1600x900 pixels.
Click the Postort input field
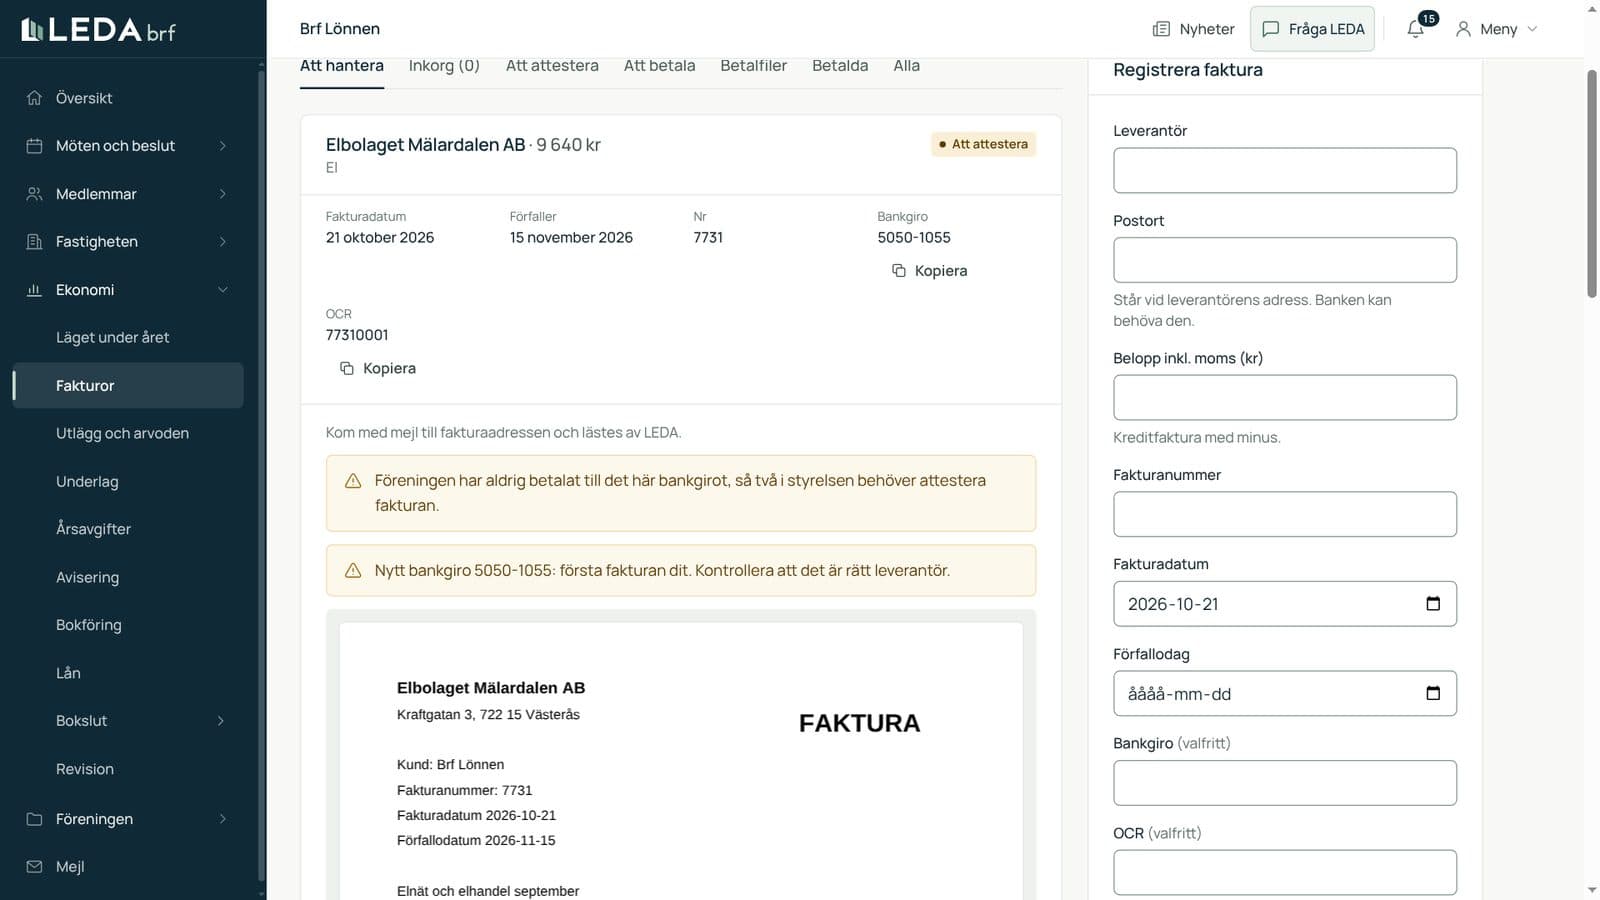1285,260
